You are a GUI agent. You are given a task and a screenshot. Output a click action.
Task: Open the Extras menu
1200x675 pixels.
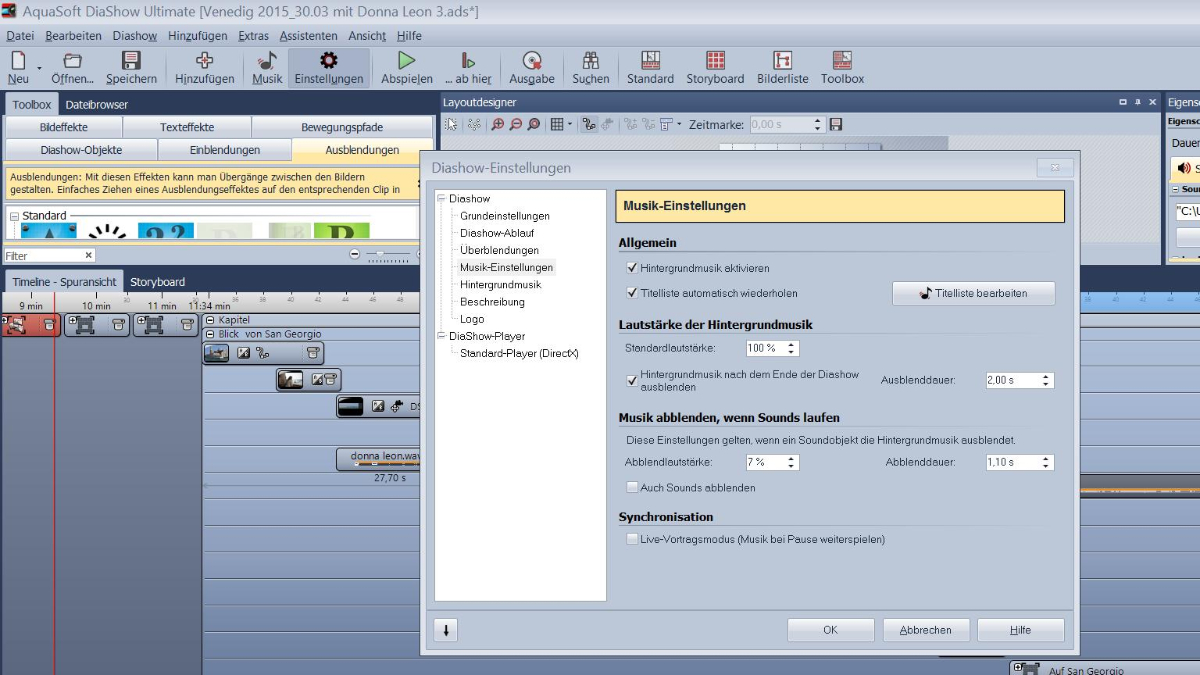(x=253, y=36)
